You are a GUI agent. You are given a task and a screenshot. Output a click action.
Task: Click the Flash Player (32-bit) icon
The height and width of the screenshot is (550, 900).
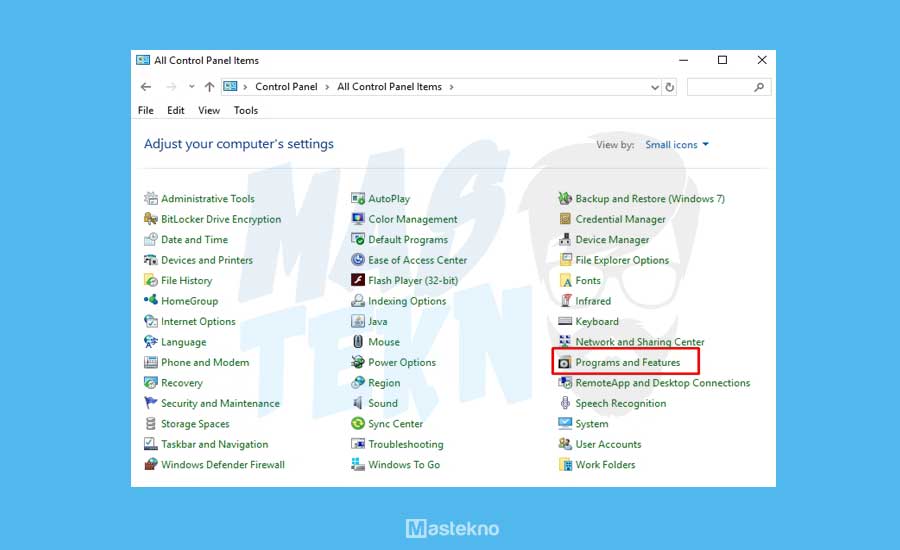pyautogui.click(x=358, y=280)
